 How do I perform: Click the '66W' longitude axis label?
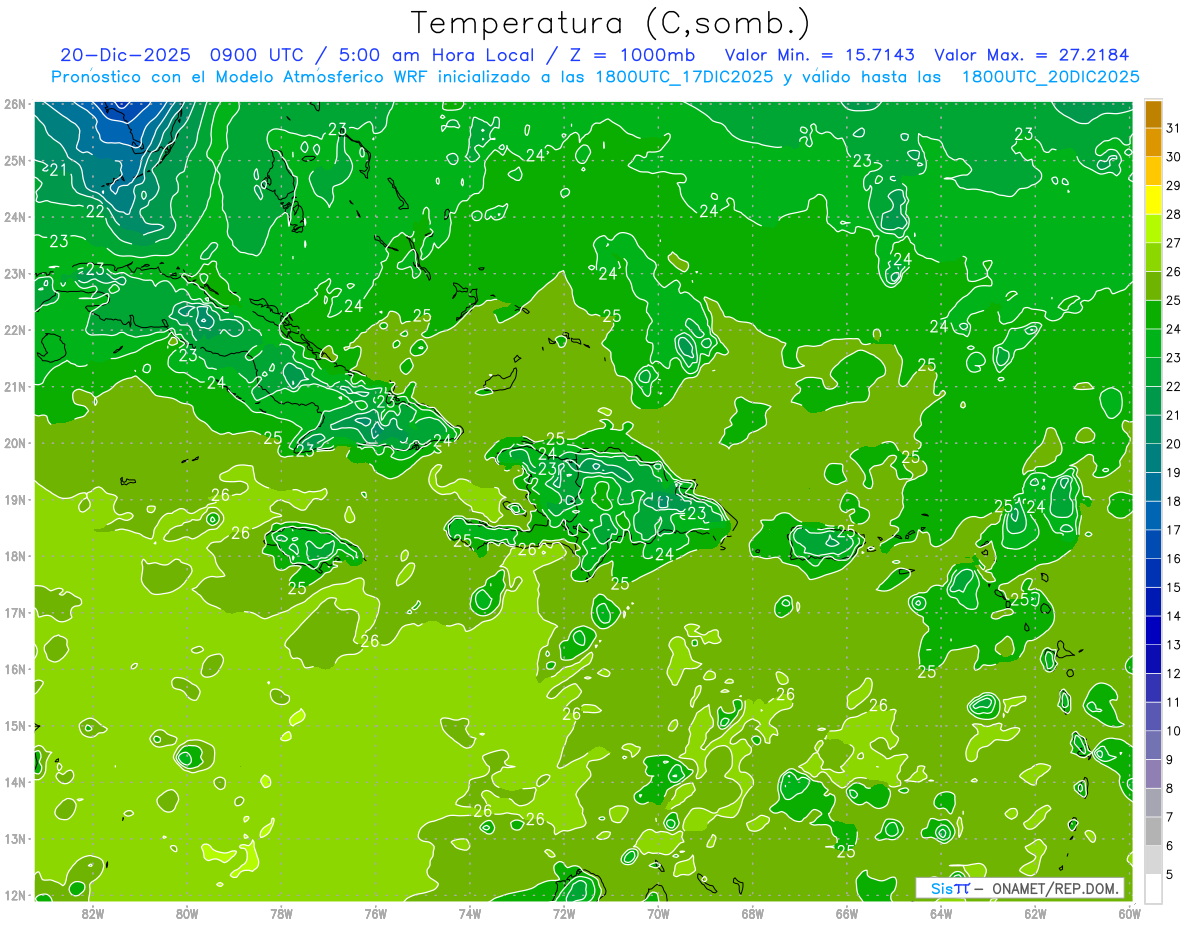846,913
